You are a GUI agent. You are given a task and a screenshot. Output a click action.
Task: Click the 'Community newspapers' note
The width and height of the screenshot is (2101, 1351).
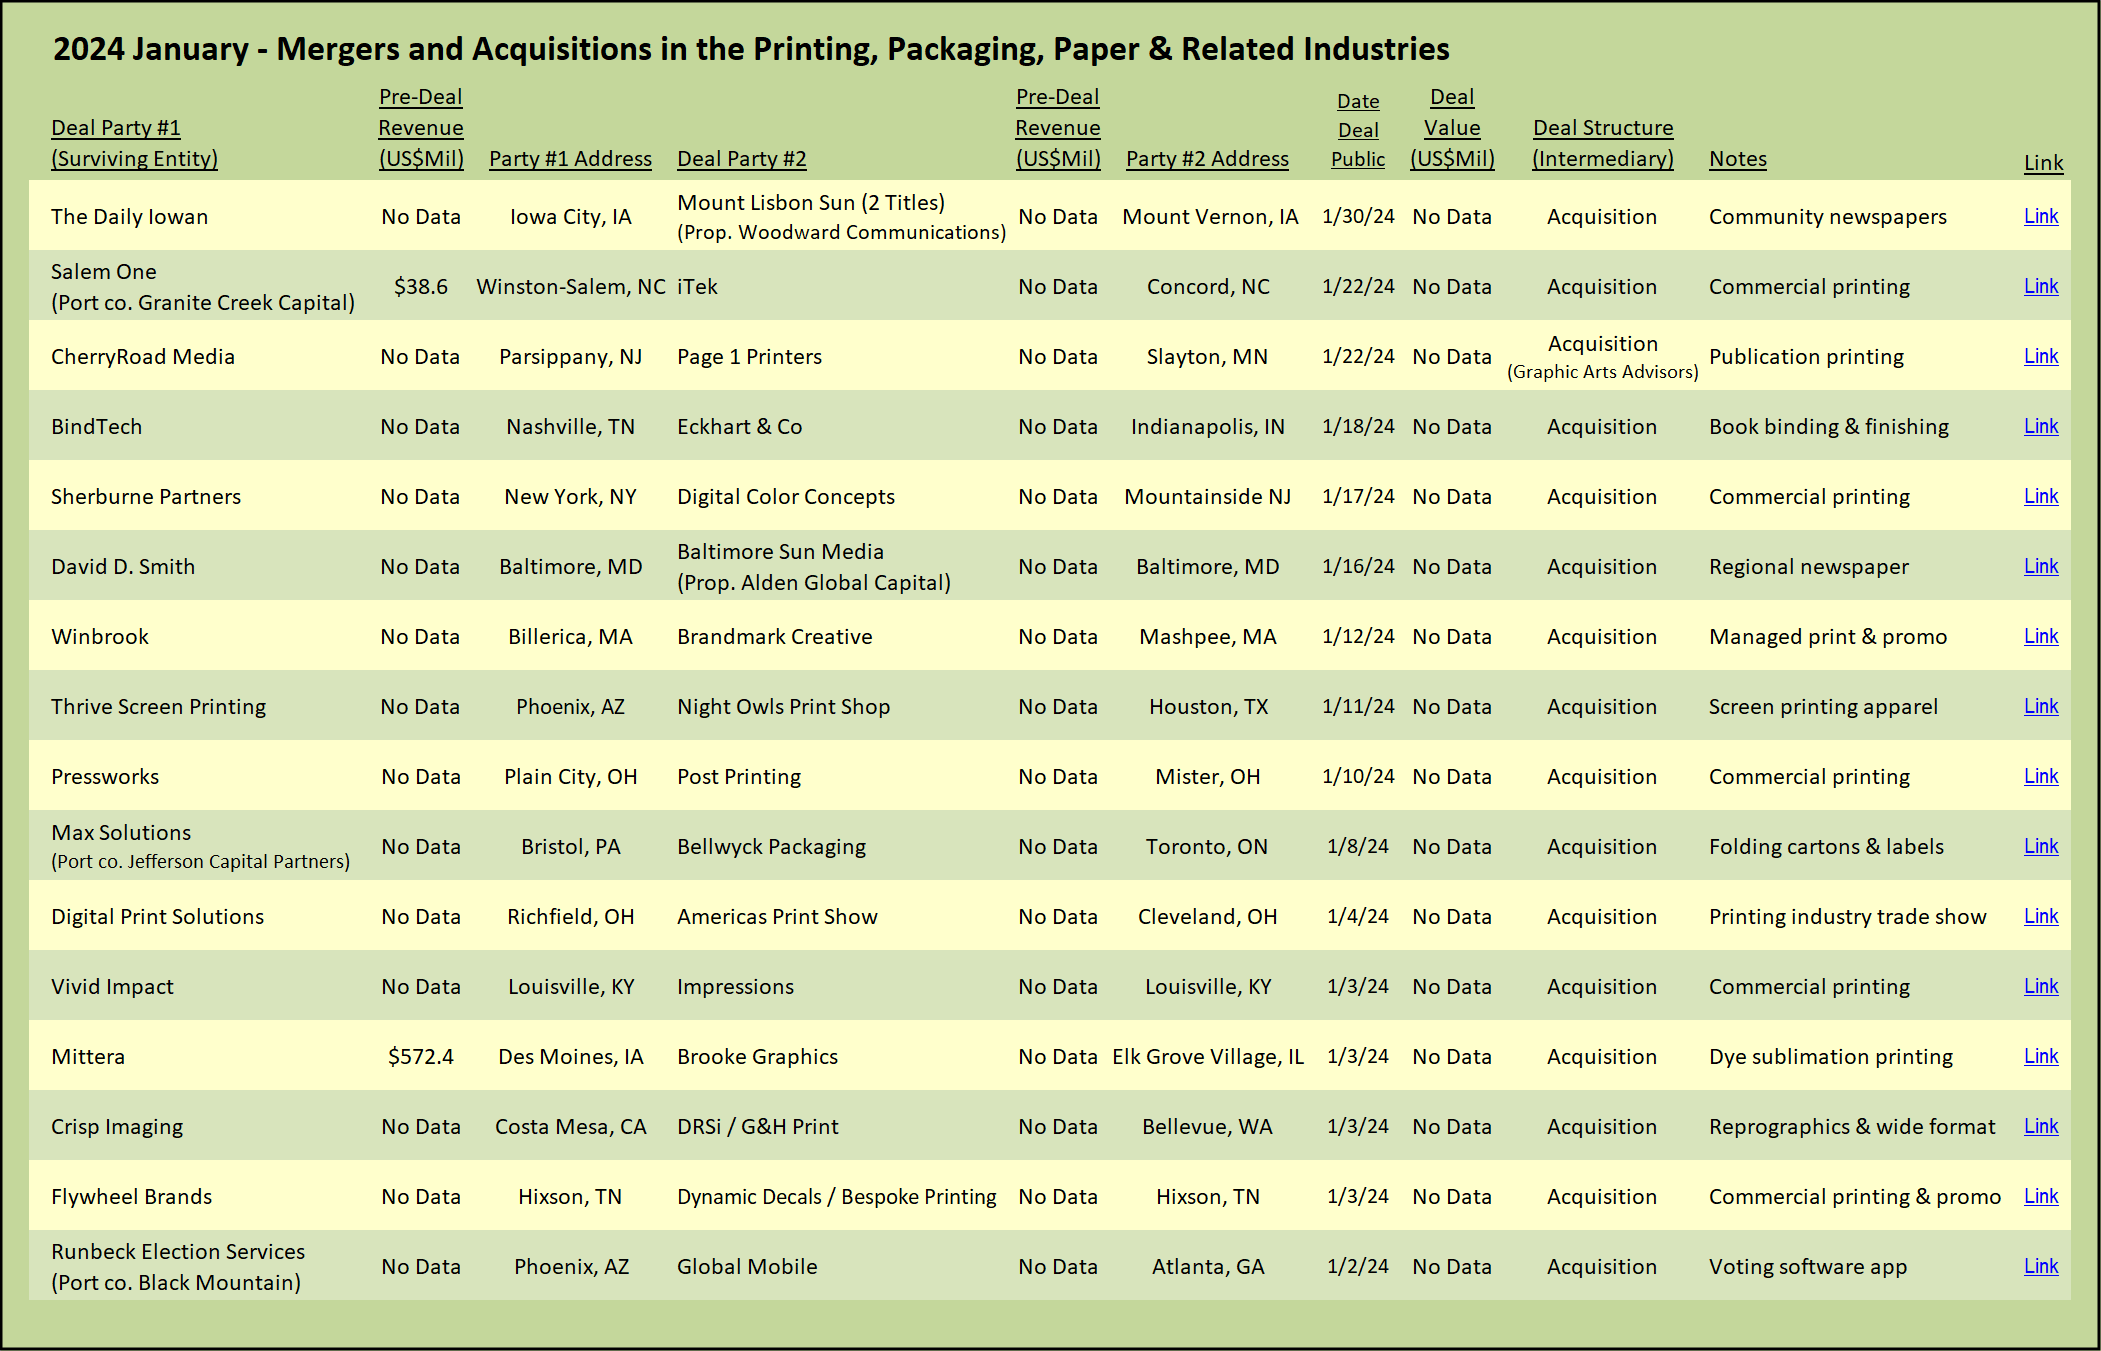[x=1827, y=217]
